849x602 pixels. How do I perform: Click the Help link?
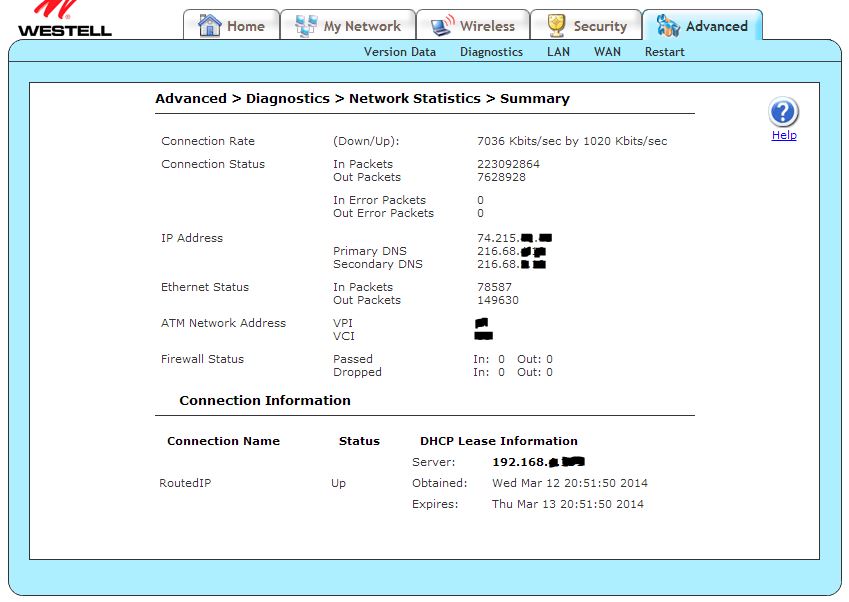783,135
